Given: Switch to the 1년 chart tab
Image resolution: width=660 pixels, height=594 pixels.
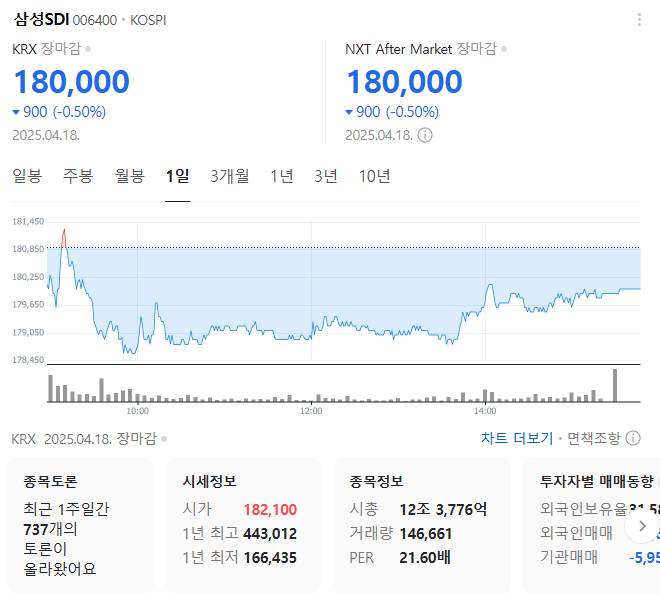Looking at the screenshot, I should pyautogui.click(x=282, y=176).
